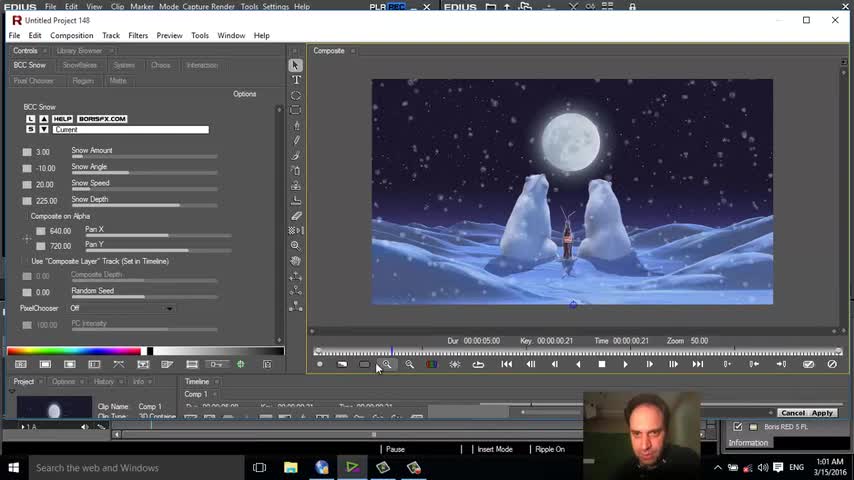Viewport: 854px width, 480px height.
Task: Toggle Random Seed keyframe animation box
Action: [27, 293]
